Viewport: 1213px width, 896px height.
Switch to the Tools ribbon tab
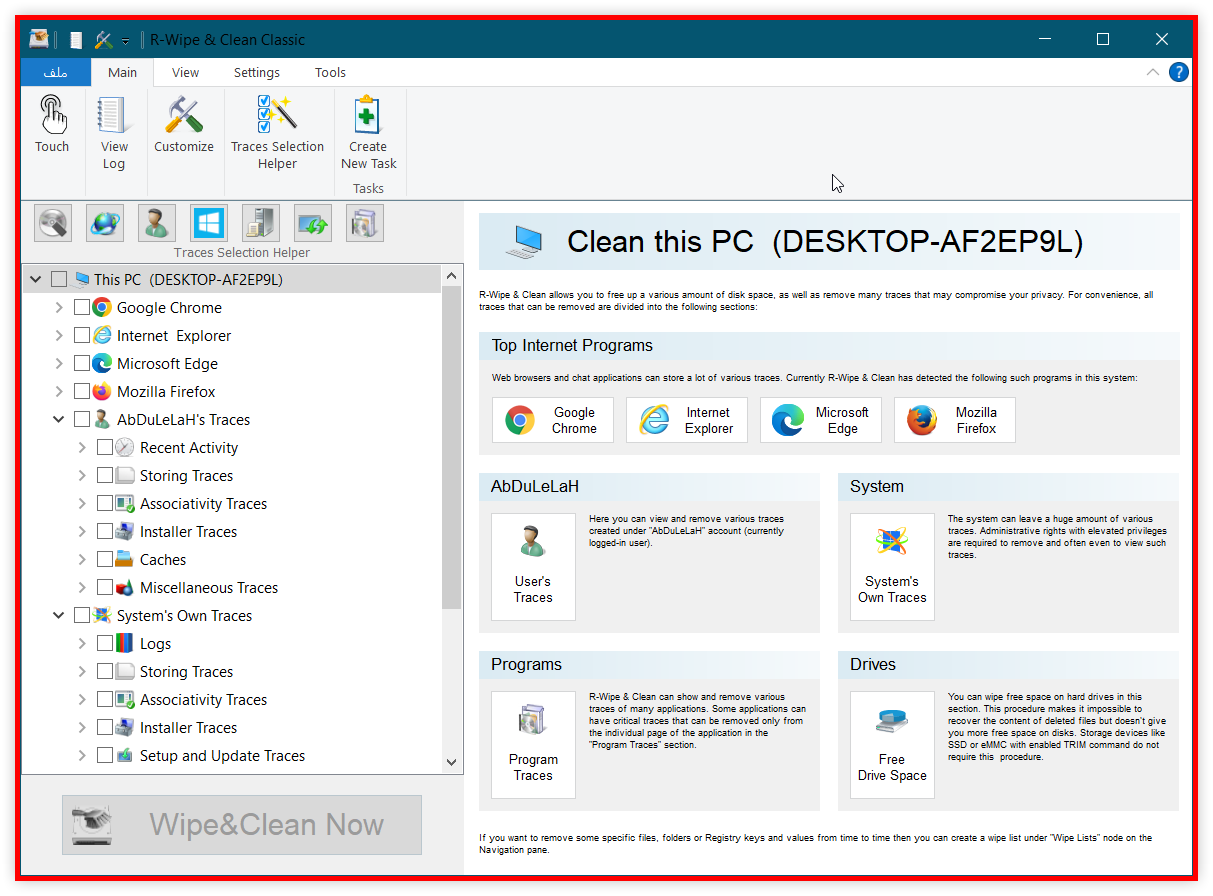coord(330,72)
